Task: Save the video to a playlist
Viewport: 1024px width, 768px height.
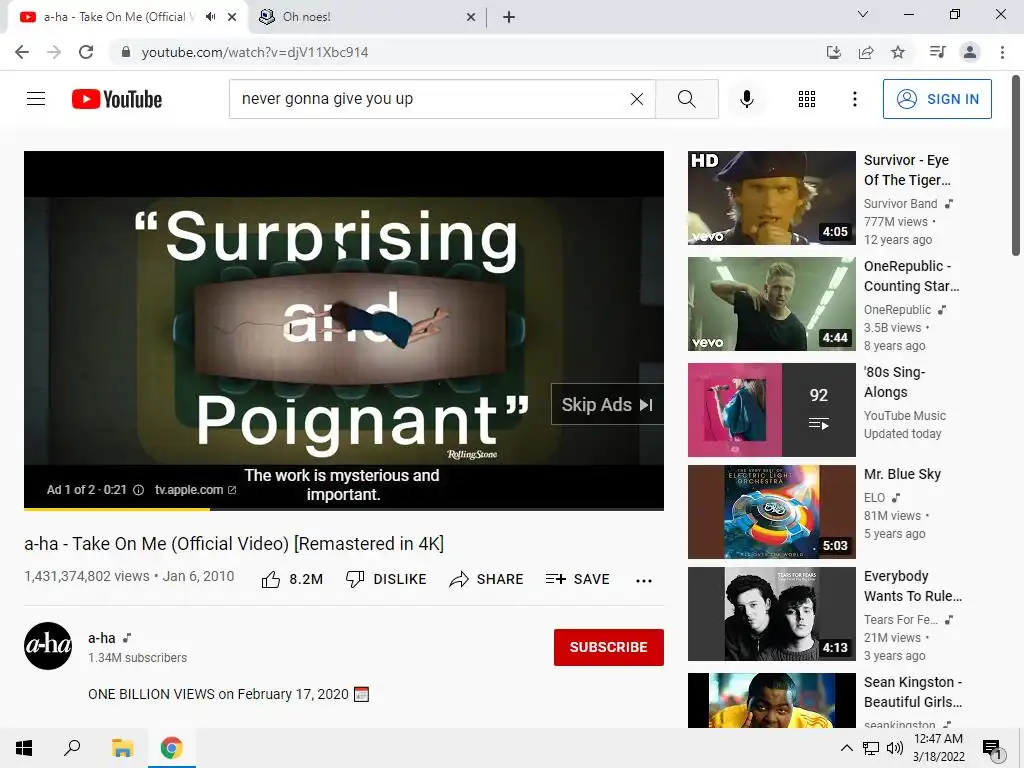Action: tap(578, 579)
